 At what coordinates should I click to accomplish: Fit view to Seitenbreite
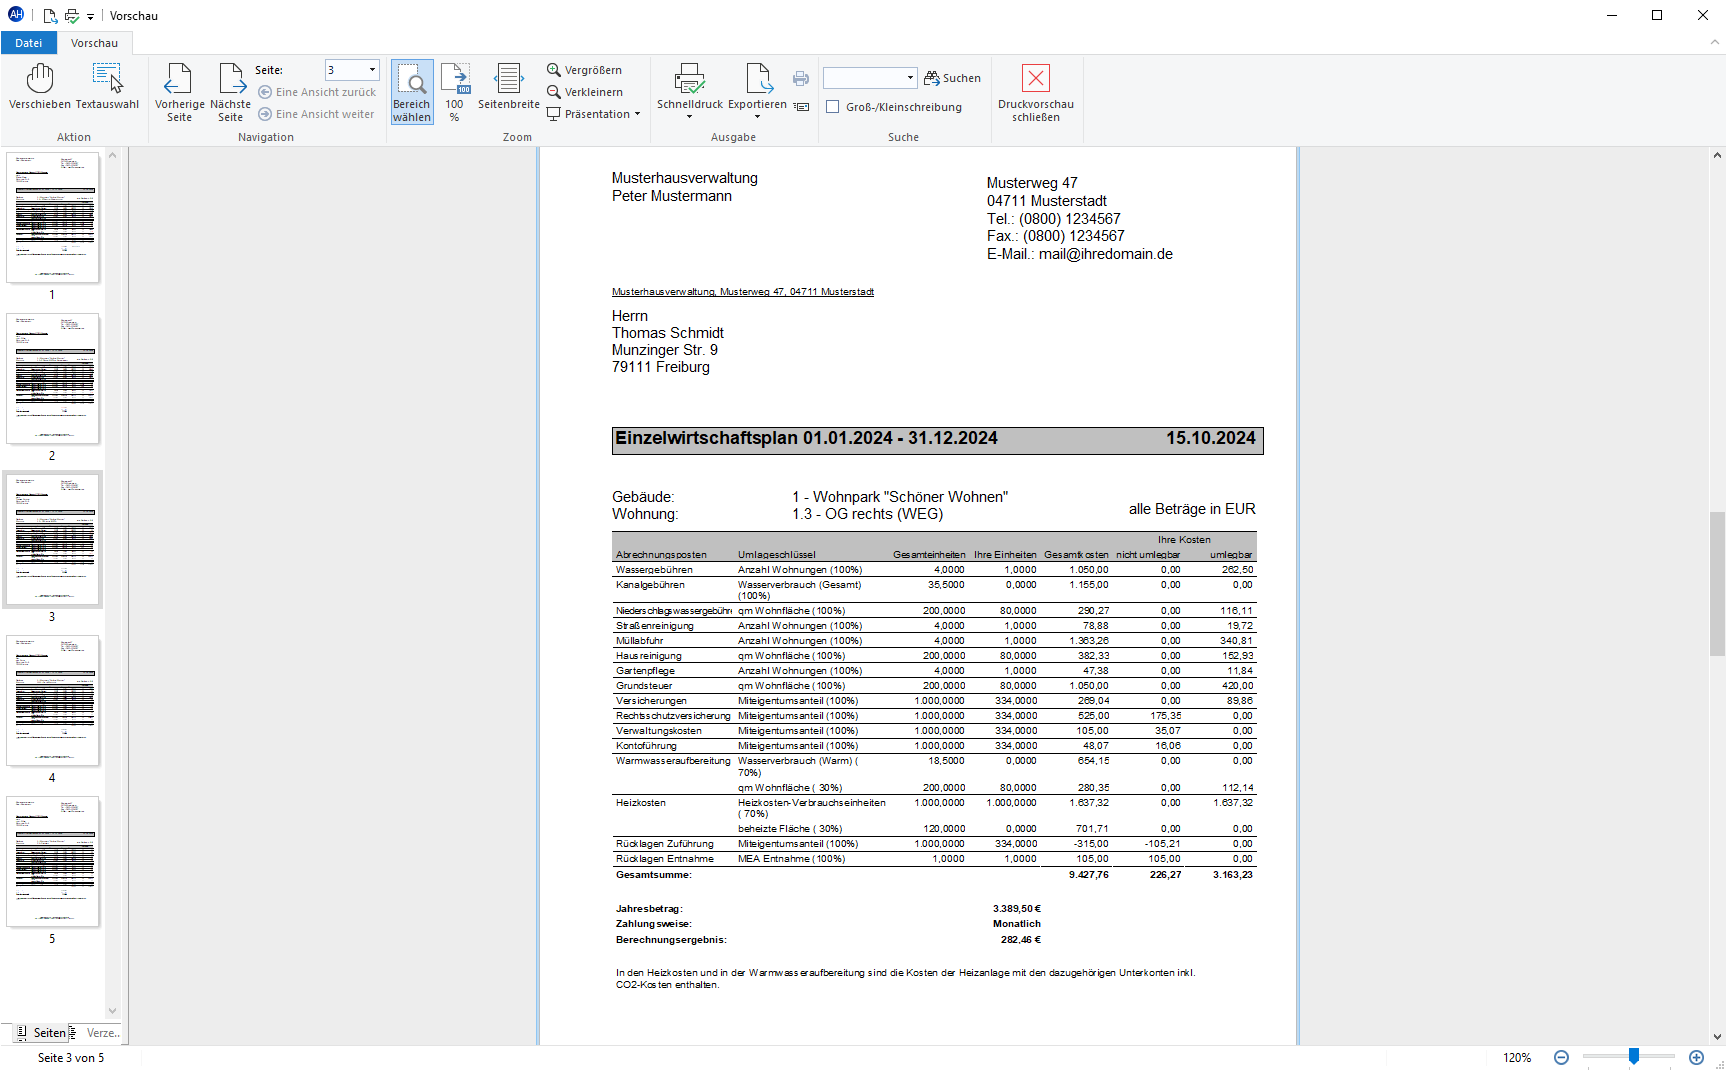click(509, 86)
